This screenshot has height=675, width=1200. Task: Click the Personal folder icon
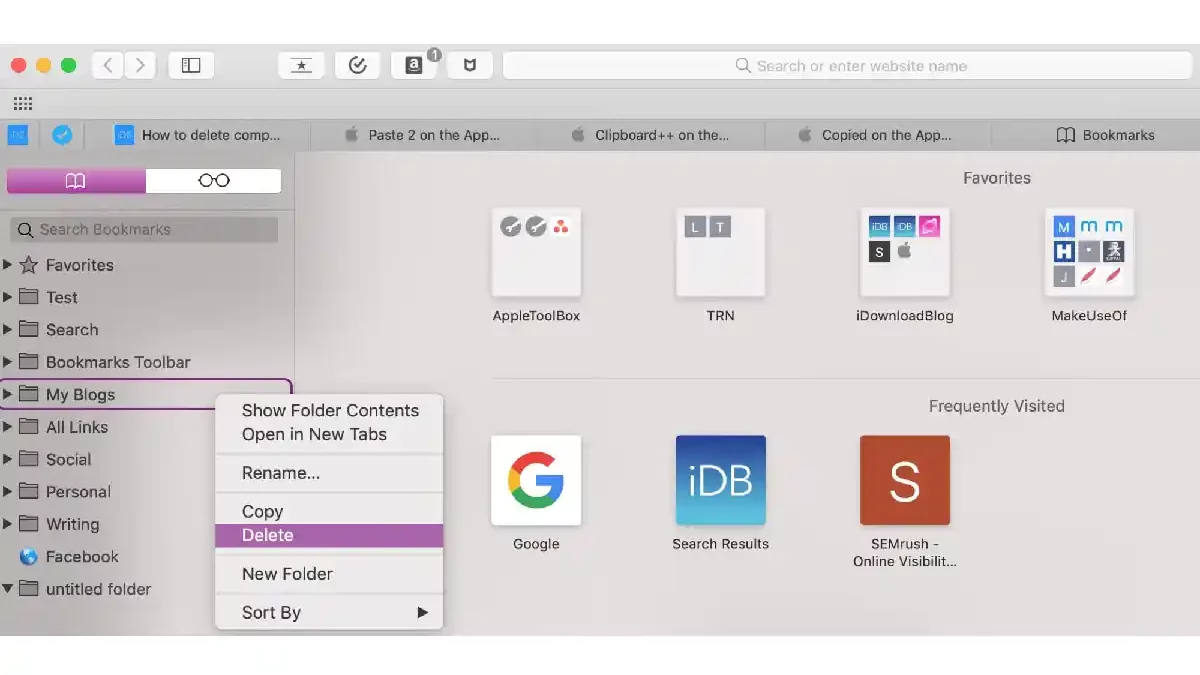pos(28,492)
